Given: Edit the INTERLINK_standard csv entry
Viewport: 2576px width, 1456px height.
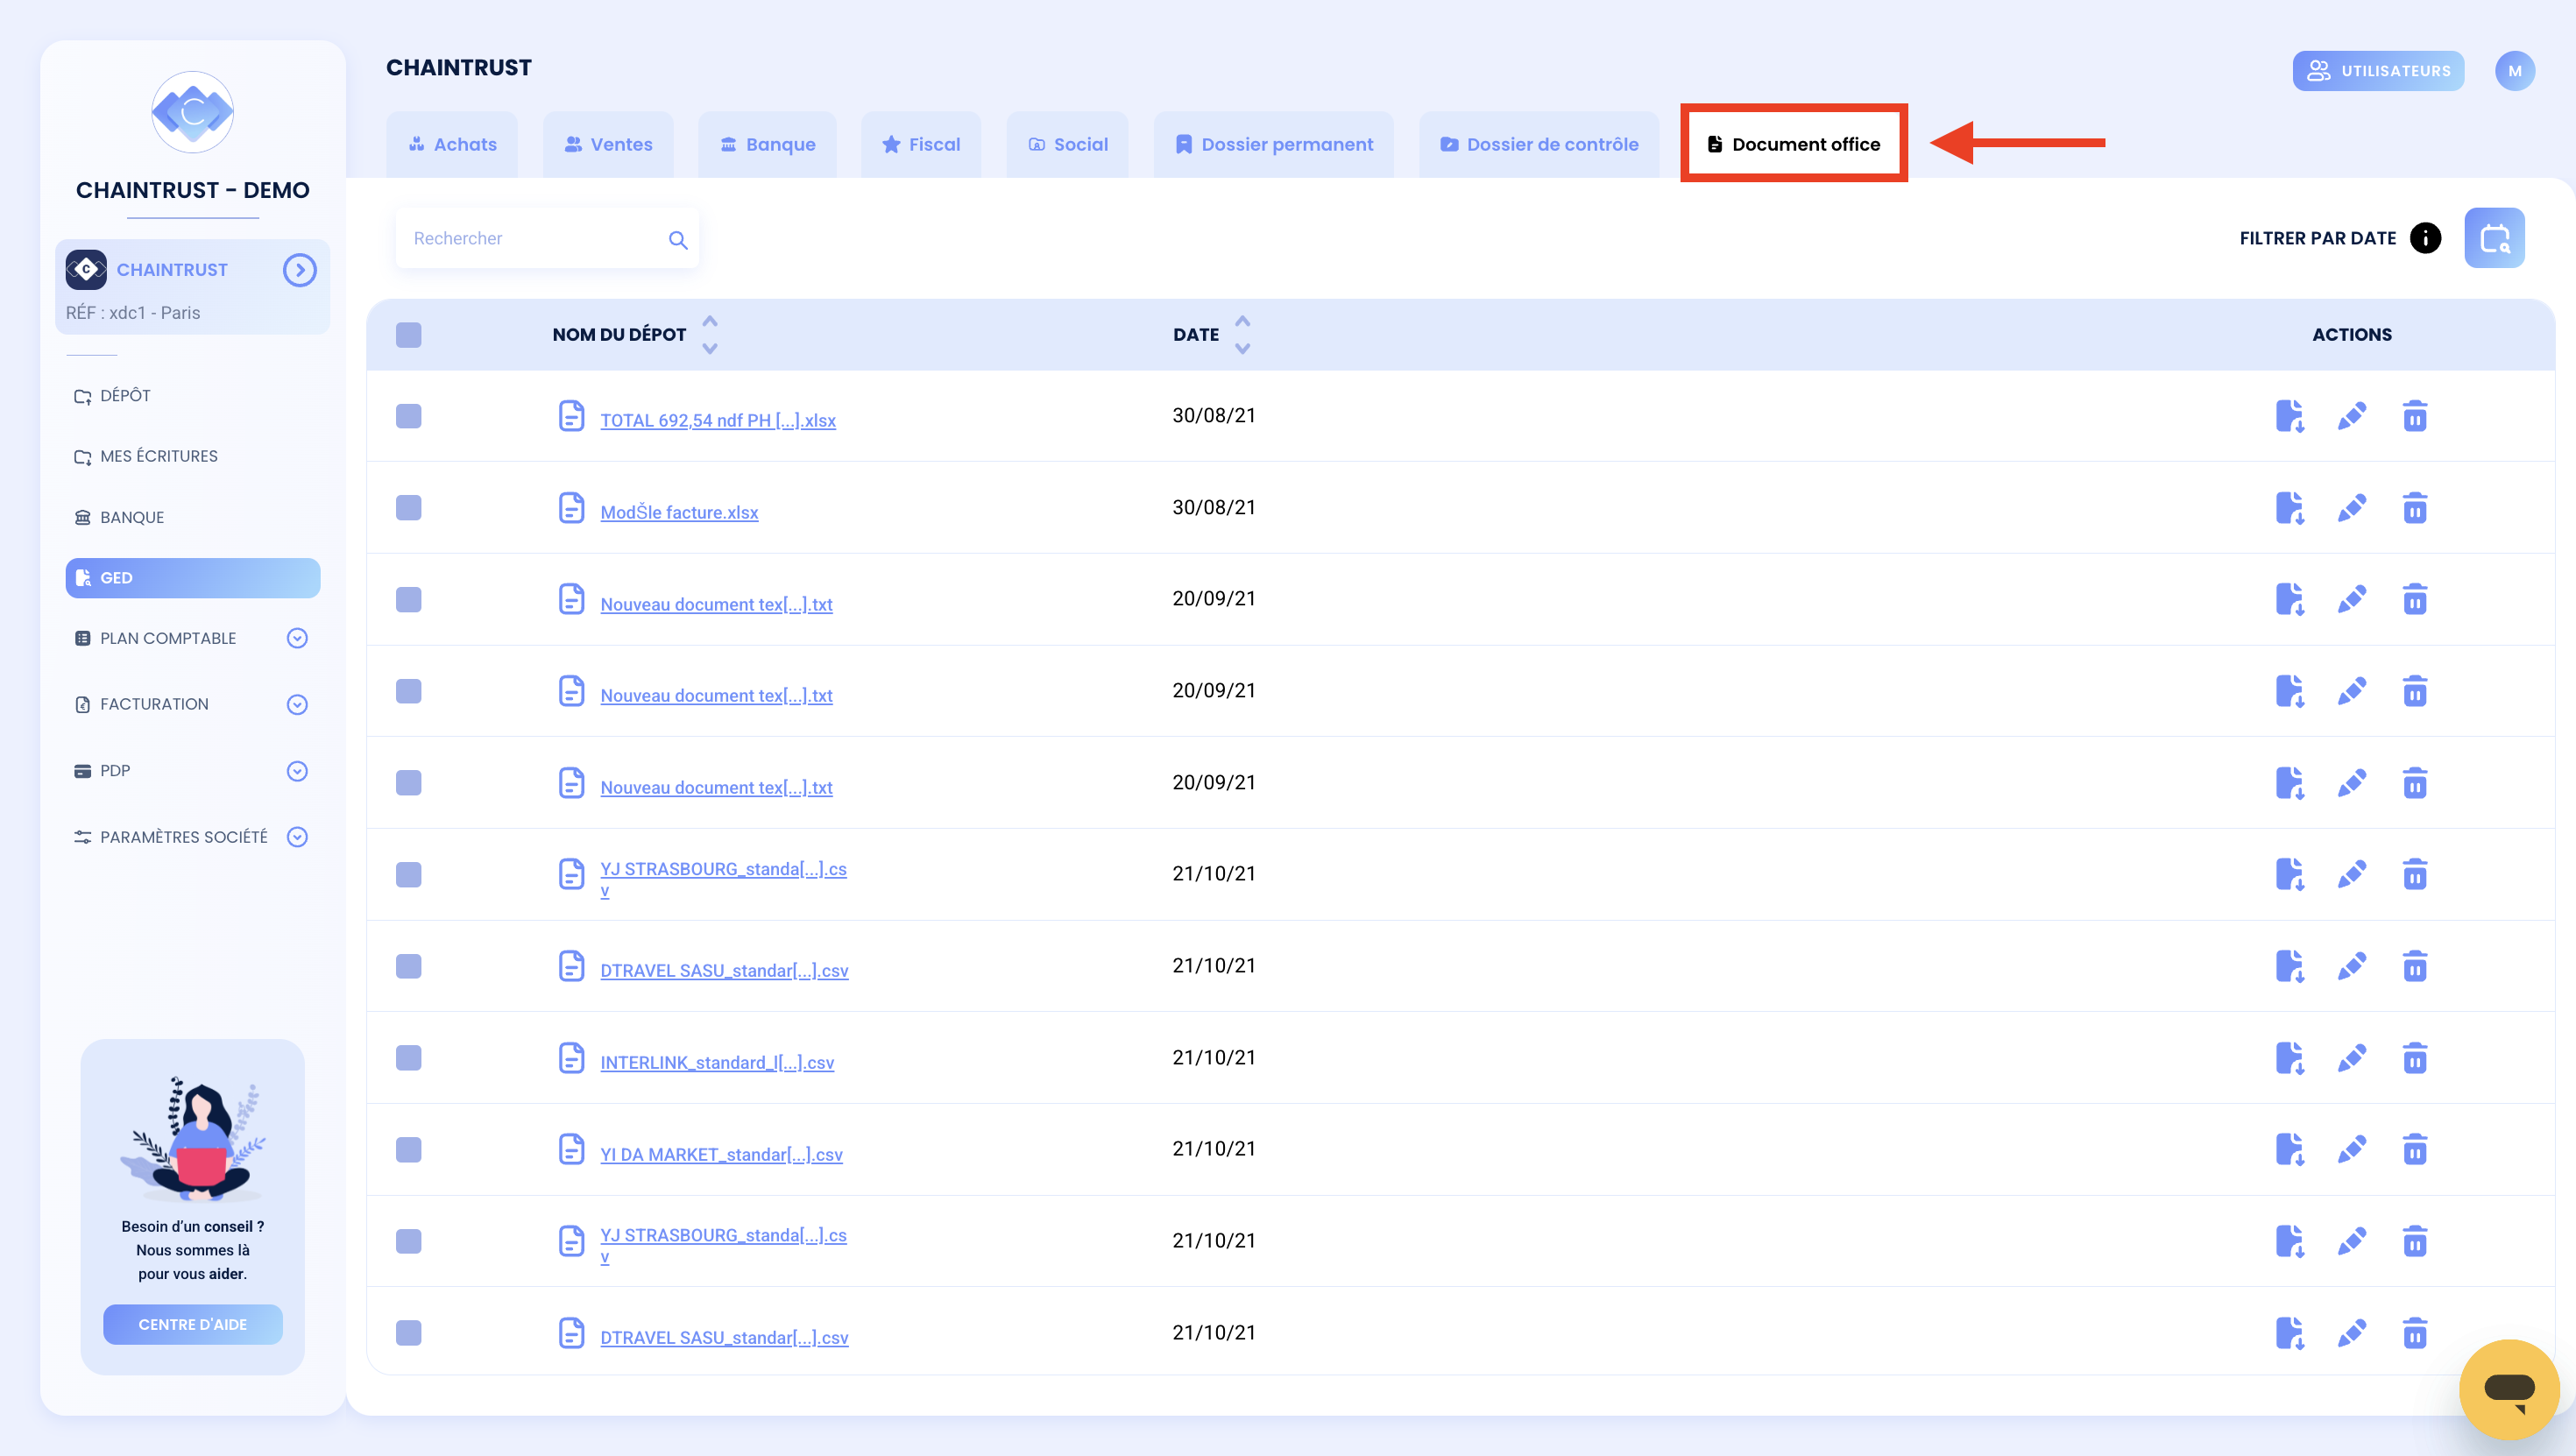Looking at the screenshot, I should pos(2352,1058).
